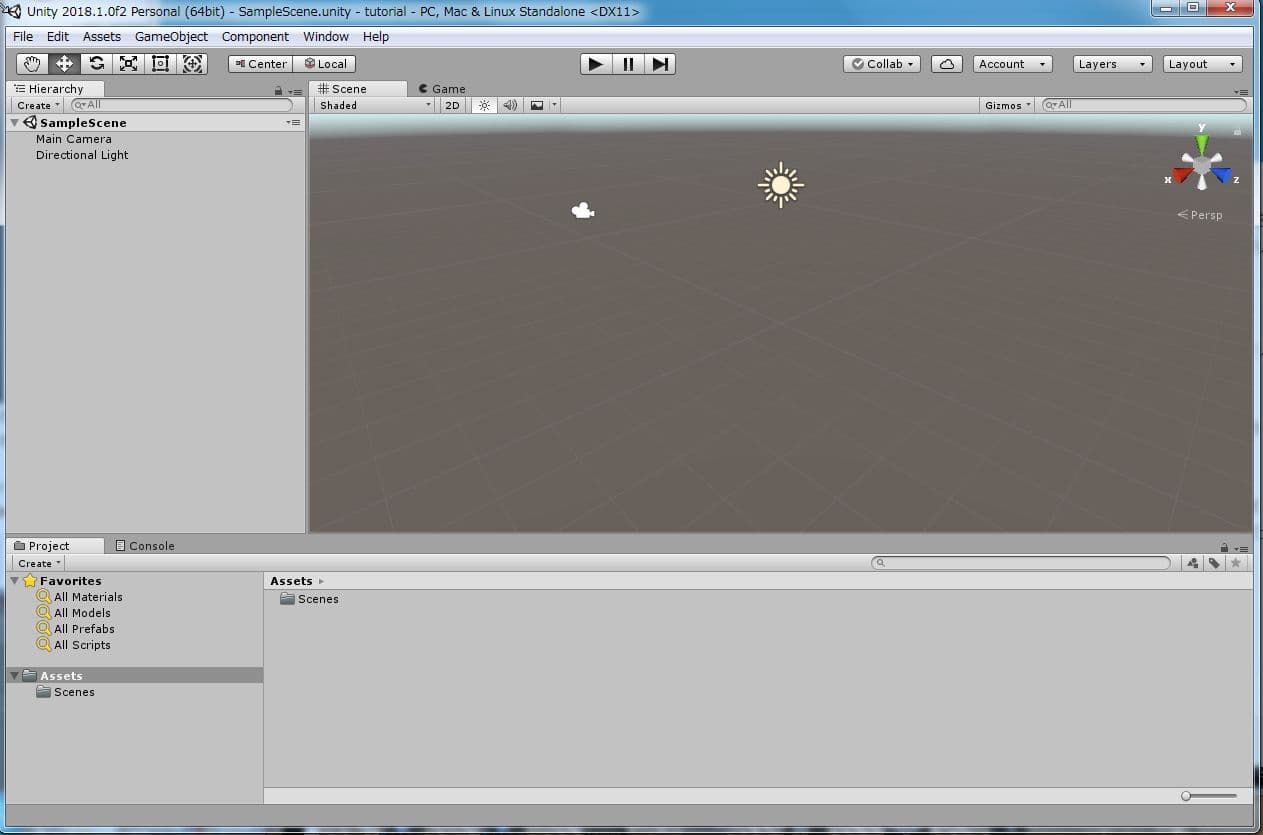Image resolution: width=1263 pixels, height=835 pixels.
Task: Select the combined Transform tool
Action: click(x=193, y=64)
